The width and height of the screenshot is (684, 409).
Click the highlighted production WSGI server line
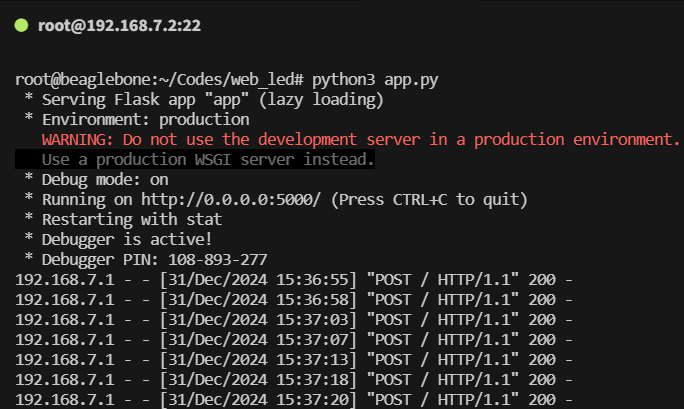(x=195, y=159)
